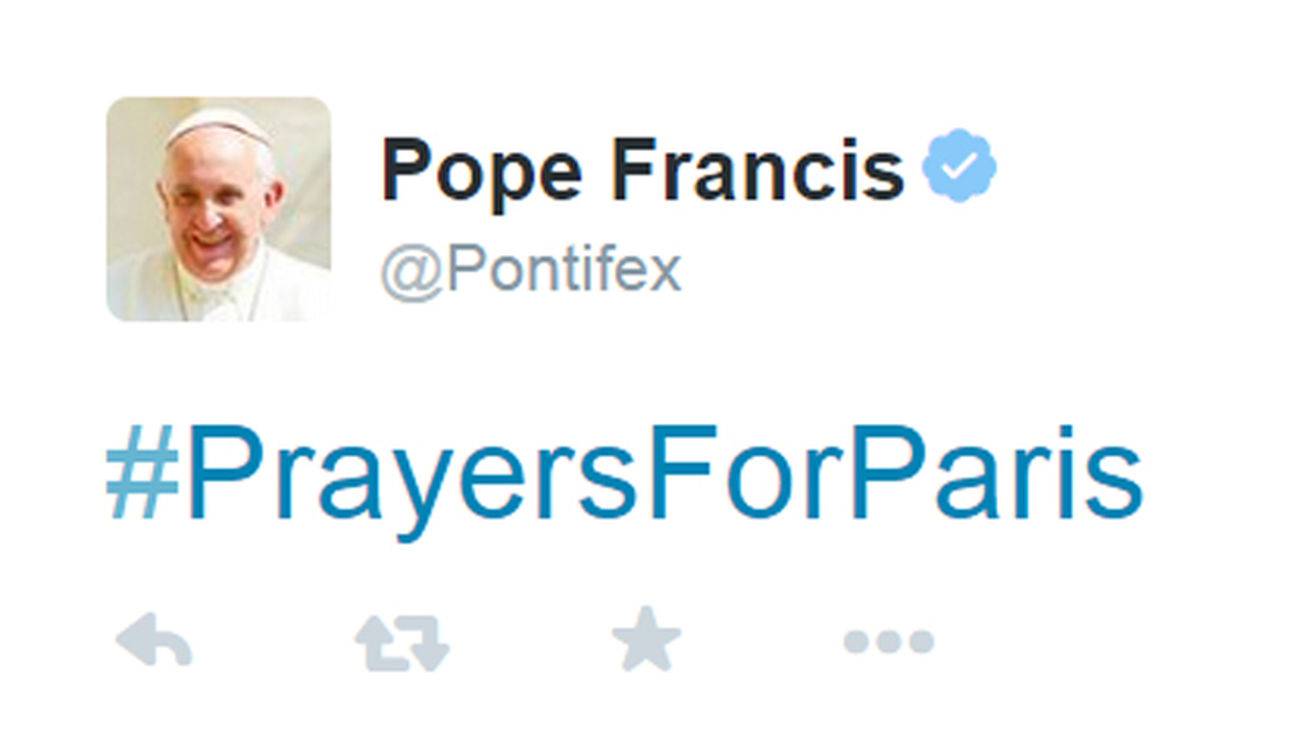Select the verified checkmark beside Pope Francis
The height and width of the screenshot is (731, 1300).
pos(959,166)
